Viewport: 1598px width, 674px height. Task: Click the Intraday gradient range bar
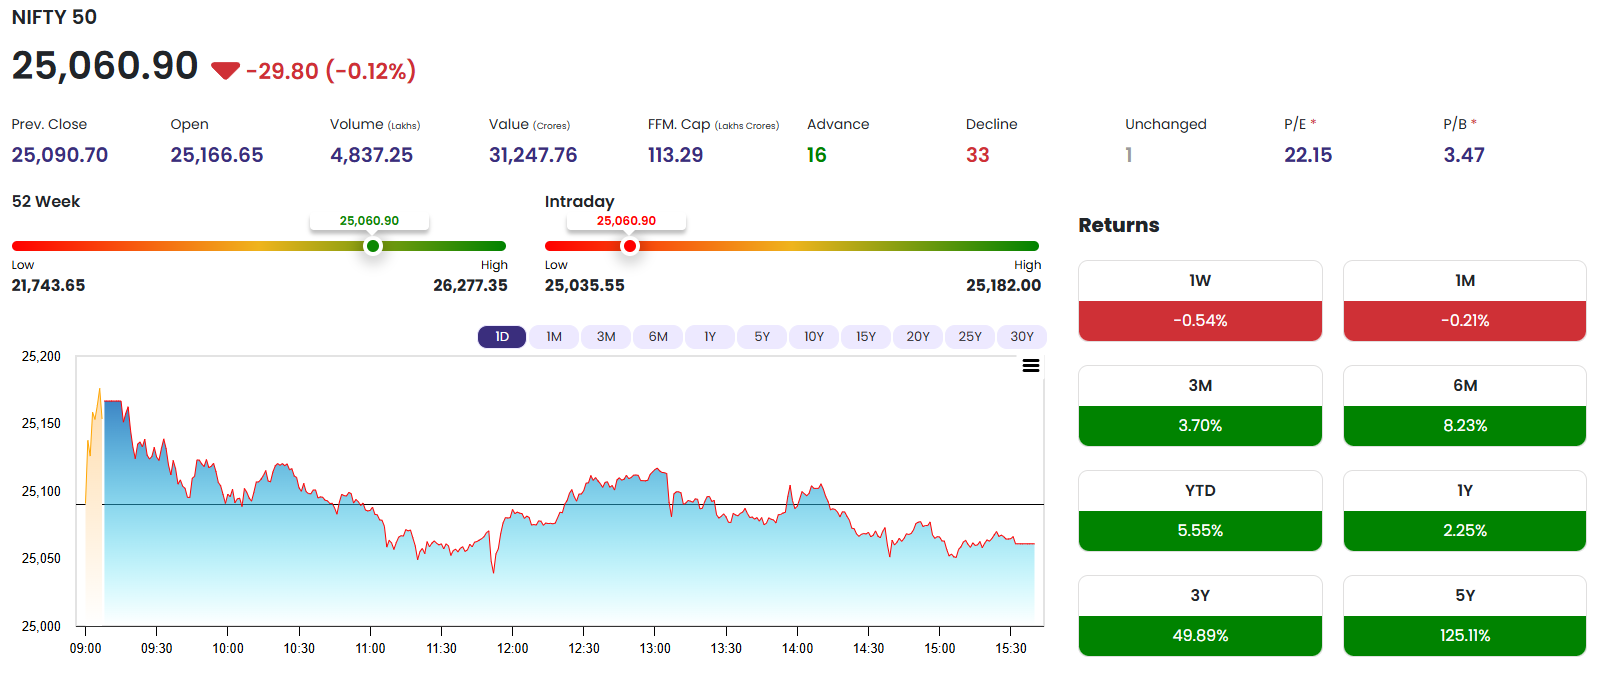[x=792, y=246]
